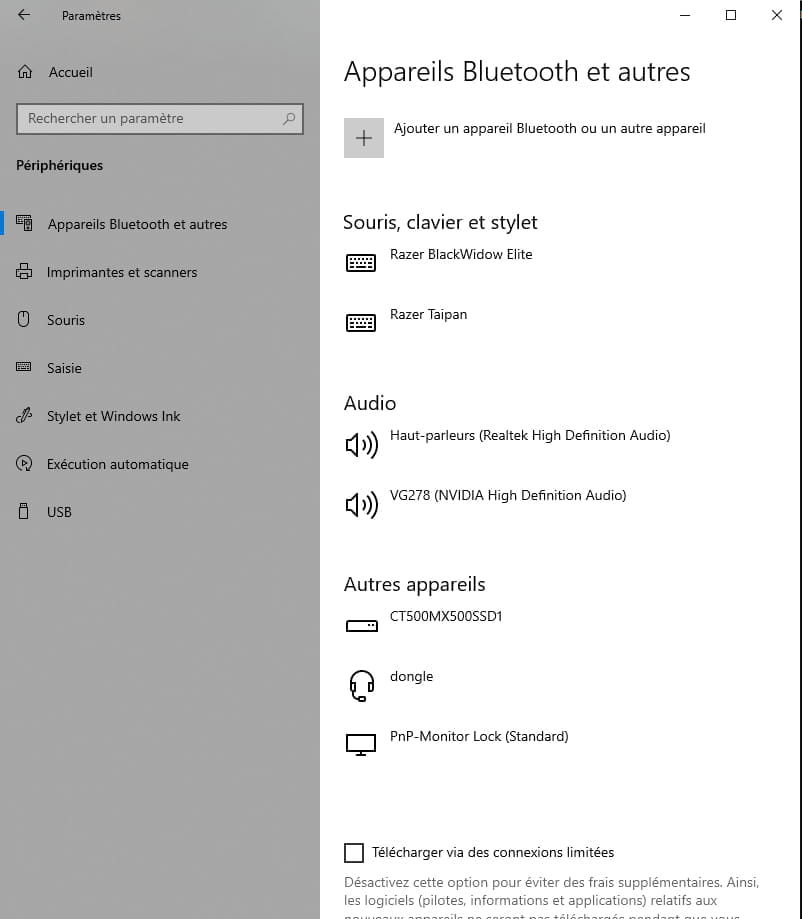
Task: Close the Paramètres window
Action: click(776, 15)
